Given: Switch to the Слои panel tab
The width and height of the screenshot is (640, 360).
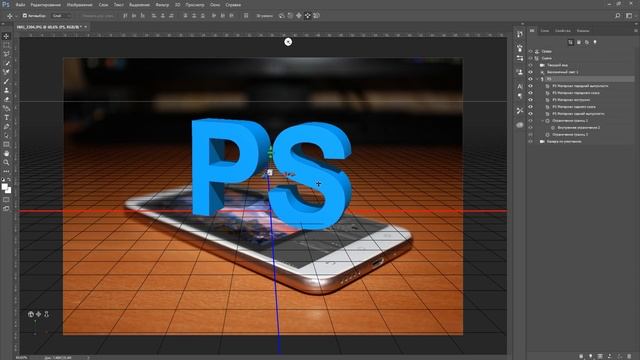Looking at the screenshot, I should coord(544,31).
